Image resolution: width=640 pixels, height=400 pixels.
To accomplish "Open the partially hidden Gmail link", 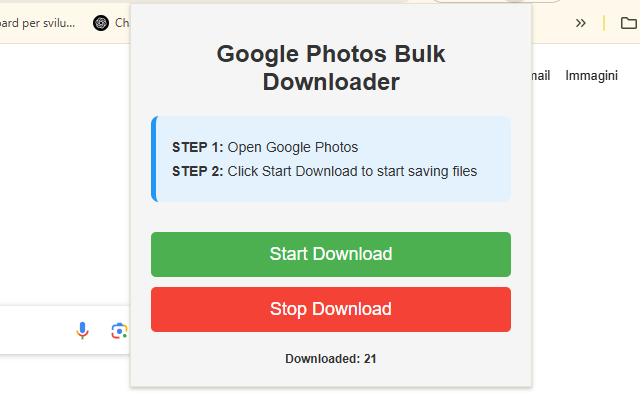I will click(x=540, y=76).
